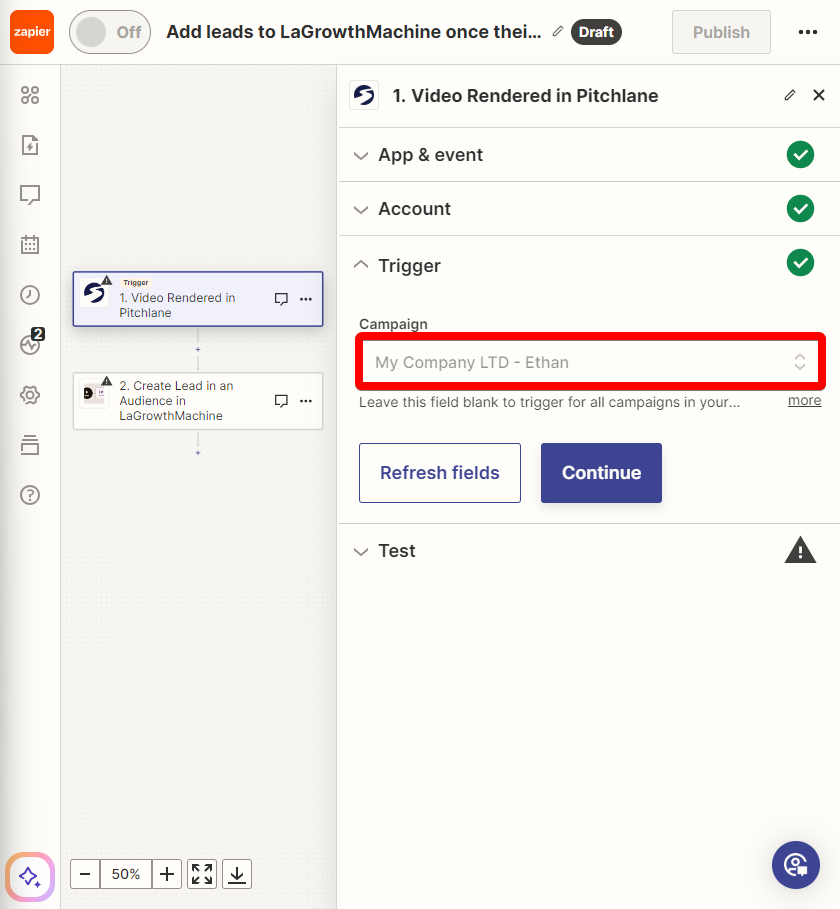Add comment on Create Lead step

coord(281,401)
